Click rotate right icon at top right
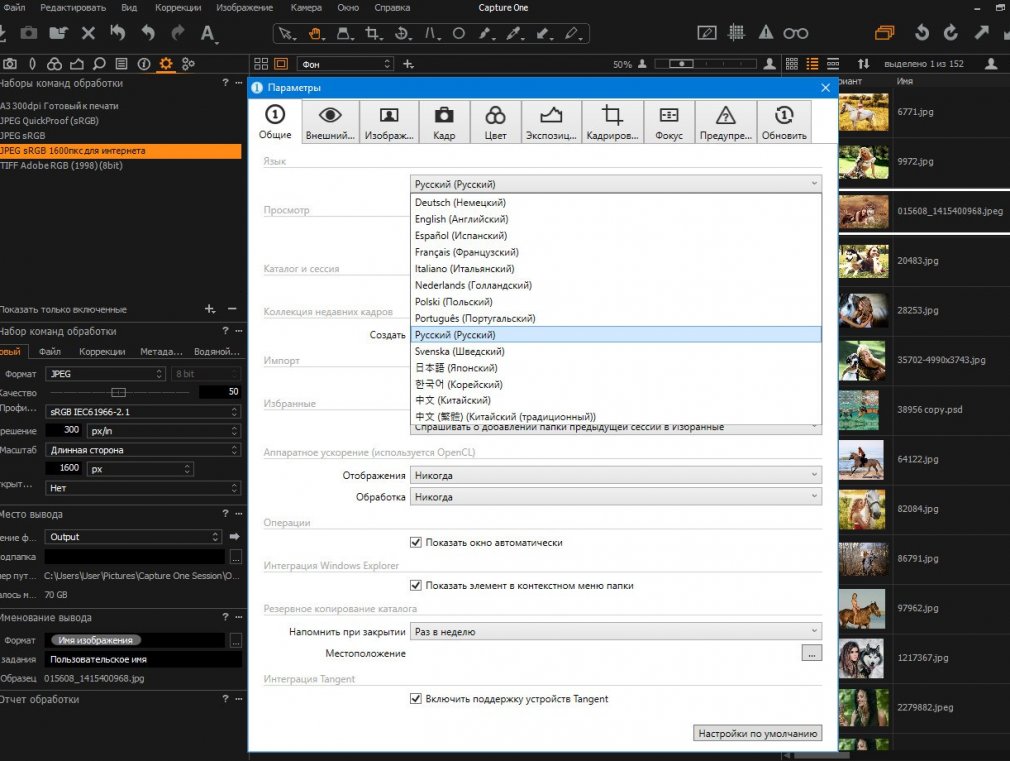Viewport: 1010px width, 761px height. (x=951, y=33)
